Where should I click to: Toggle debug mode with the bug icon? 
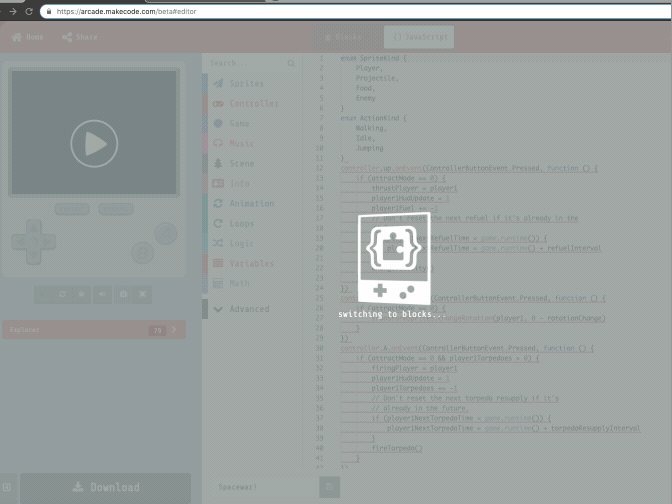(x=81, y=294)
